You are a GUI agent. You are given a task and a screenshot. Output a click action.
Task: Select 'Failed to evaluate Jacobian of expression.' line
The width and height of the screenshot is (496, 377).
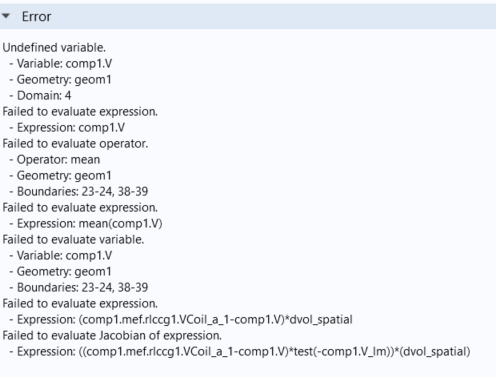point(112,336)
